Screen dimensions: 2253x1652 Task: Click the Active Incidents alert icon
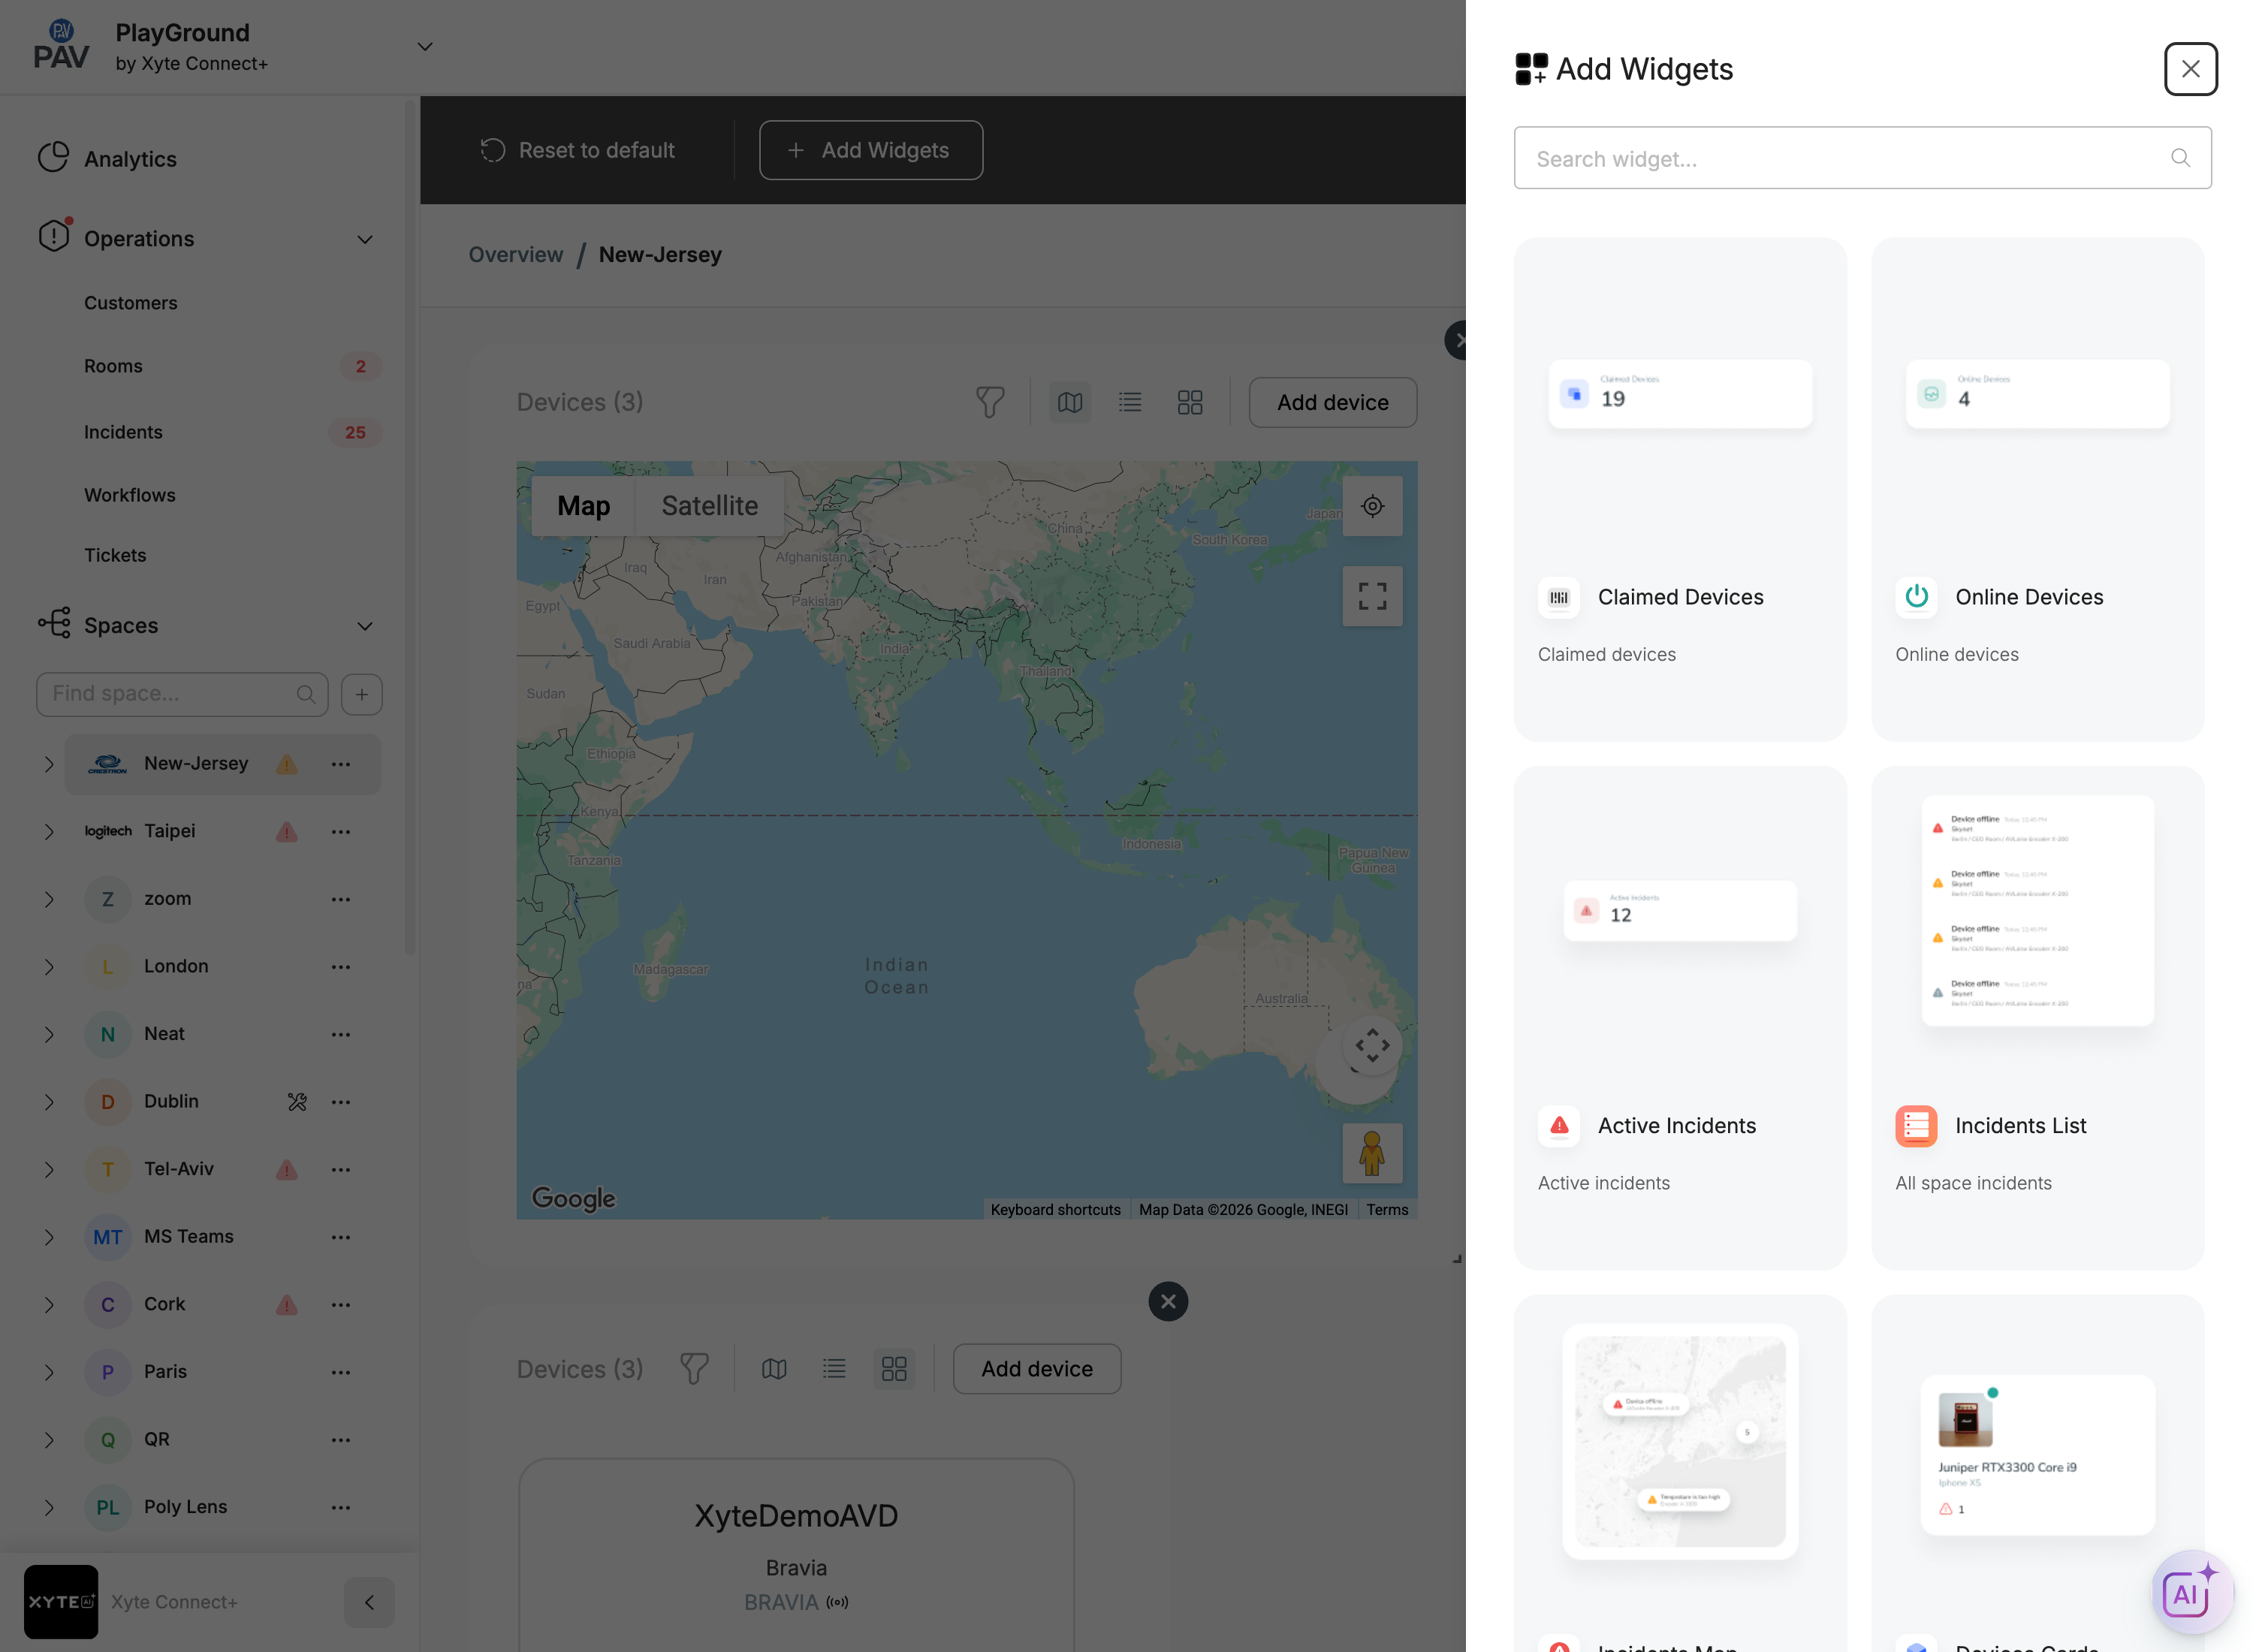(1559, 1126)
